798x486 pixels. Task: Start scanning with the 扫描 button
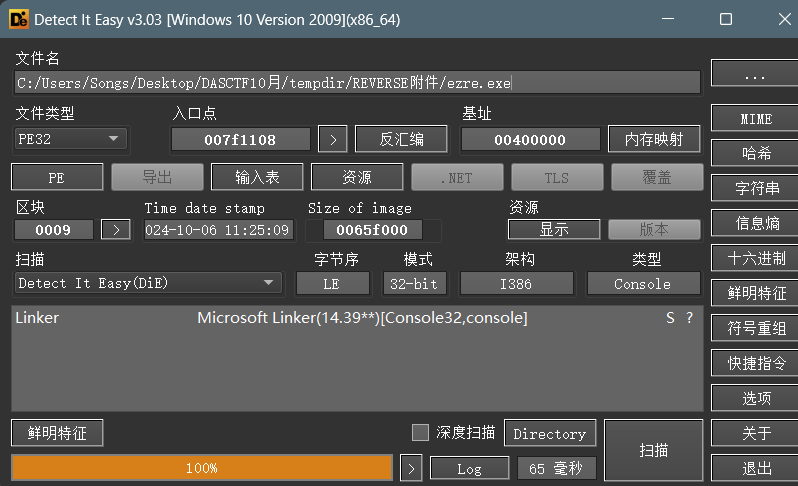click(x=653, y=450)
